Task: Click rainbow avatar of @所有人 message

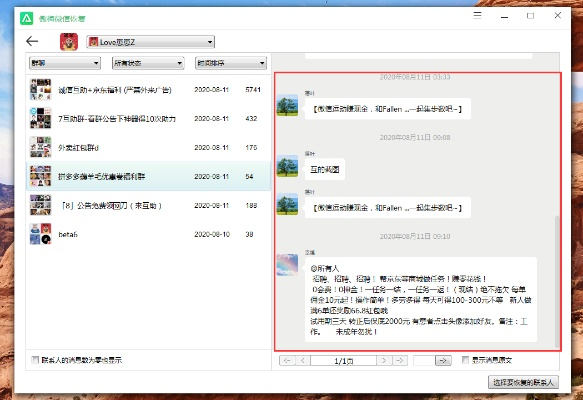Action: coord(287,264)
